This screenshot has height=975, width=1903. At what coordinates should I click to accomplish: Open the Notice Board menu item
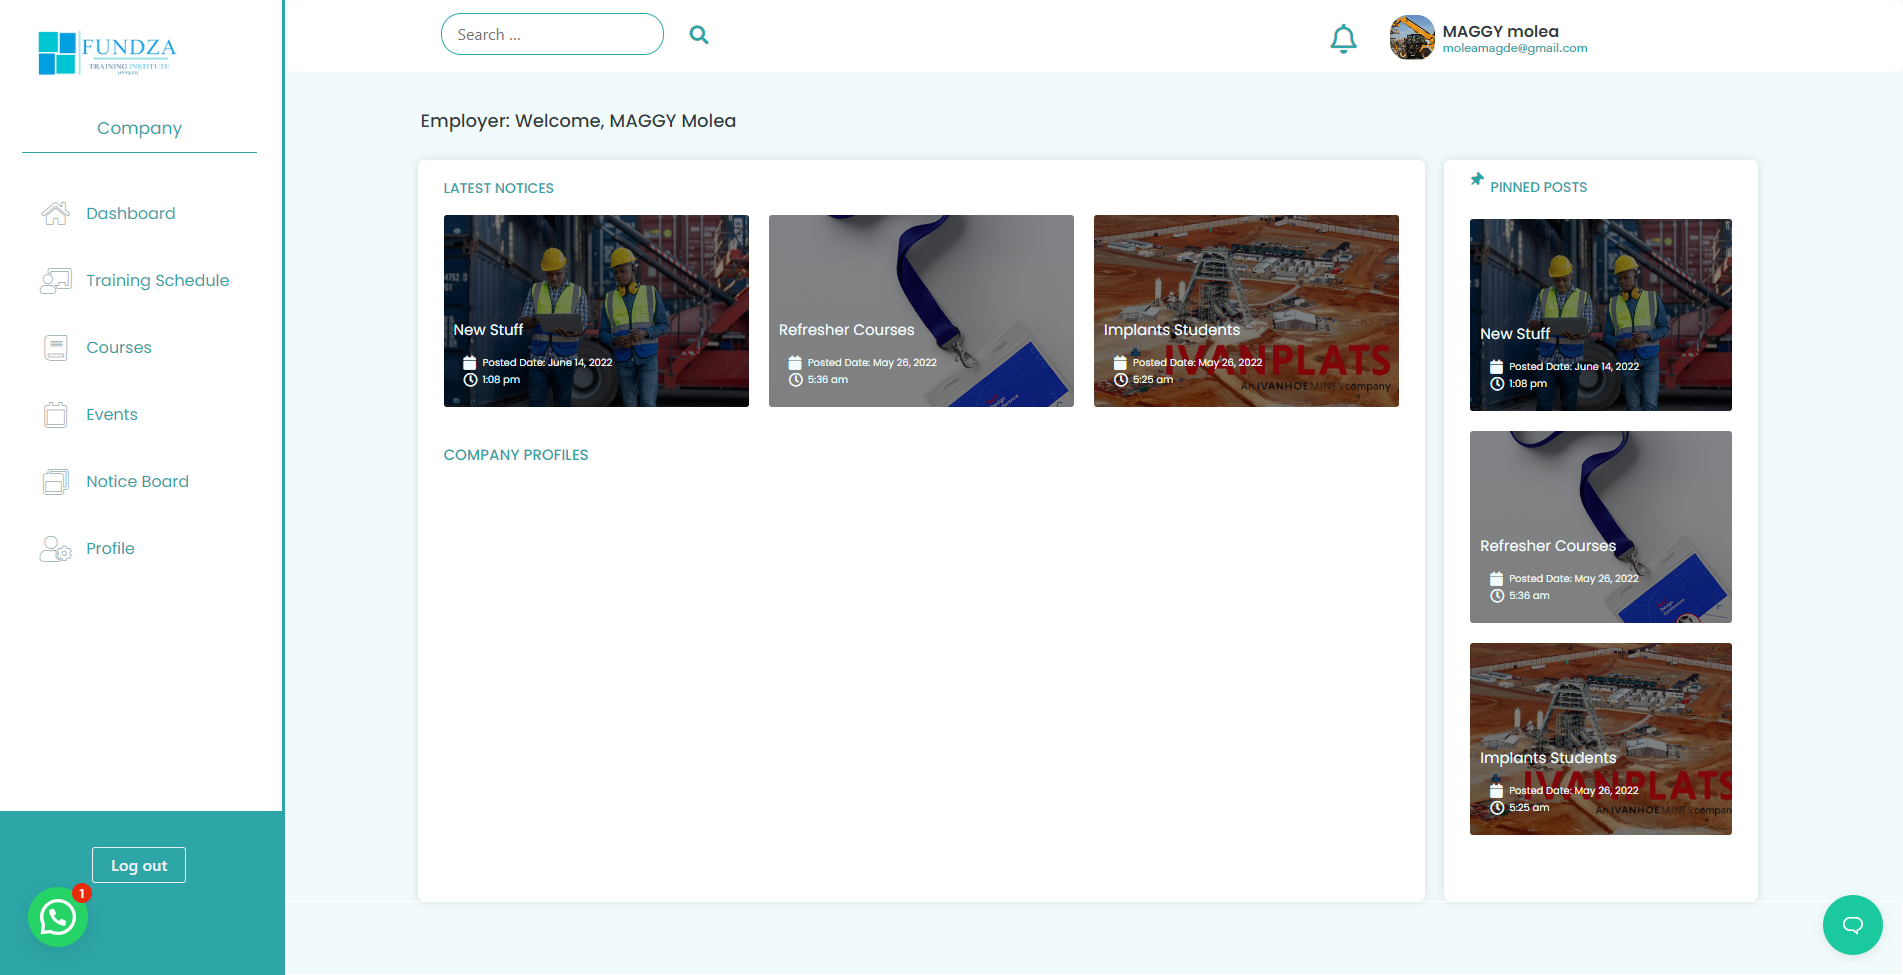(137, 481)
